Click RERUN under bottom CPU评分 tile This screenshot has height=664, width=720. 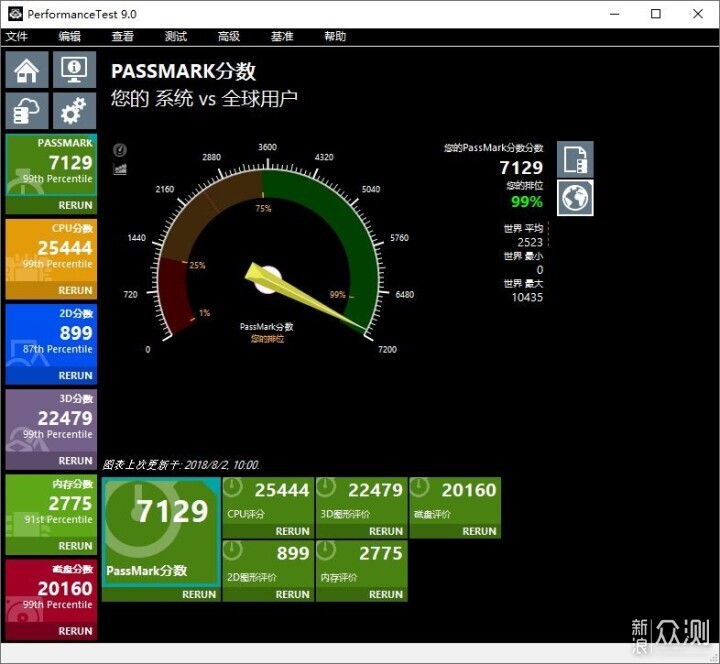point(292,531)
